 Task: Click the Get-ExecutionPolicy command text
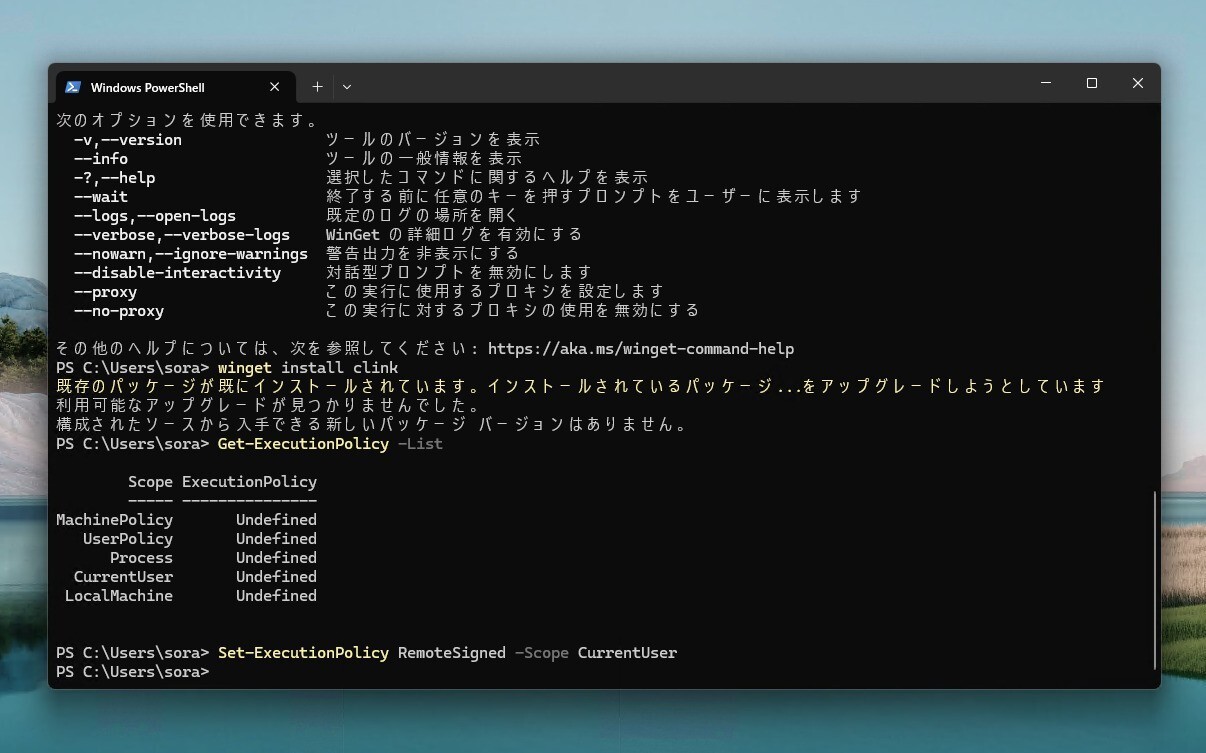302,443
